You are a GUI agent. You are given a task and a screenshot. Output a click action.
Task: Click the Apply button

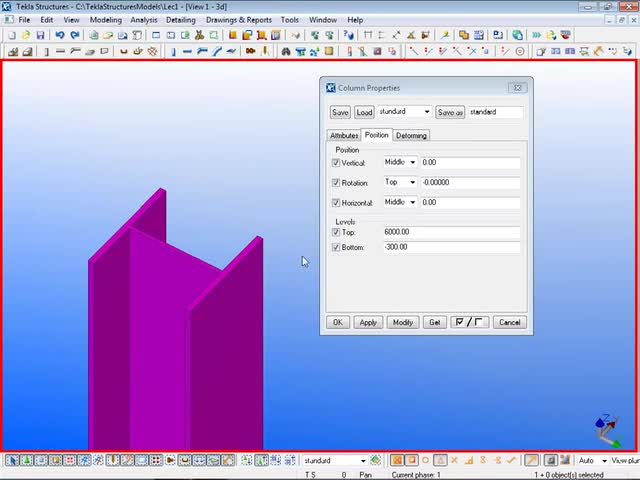[368, 322]
